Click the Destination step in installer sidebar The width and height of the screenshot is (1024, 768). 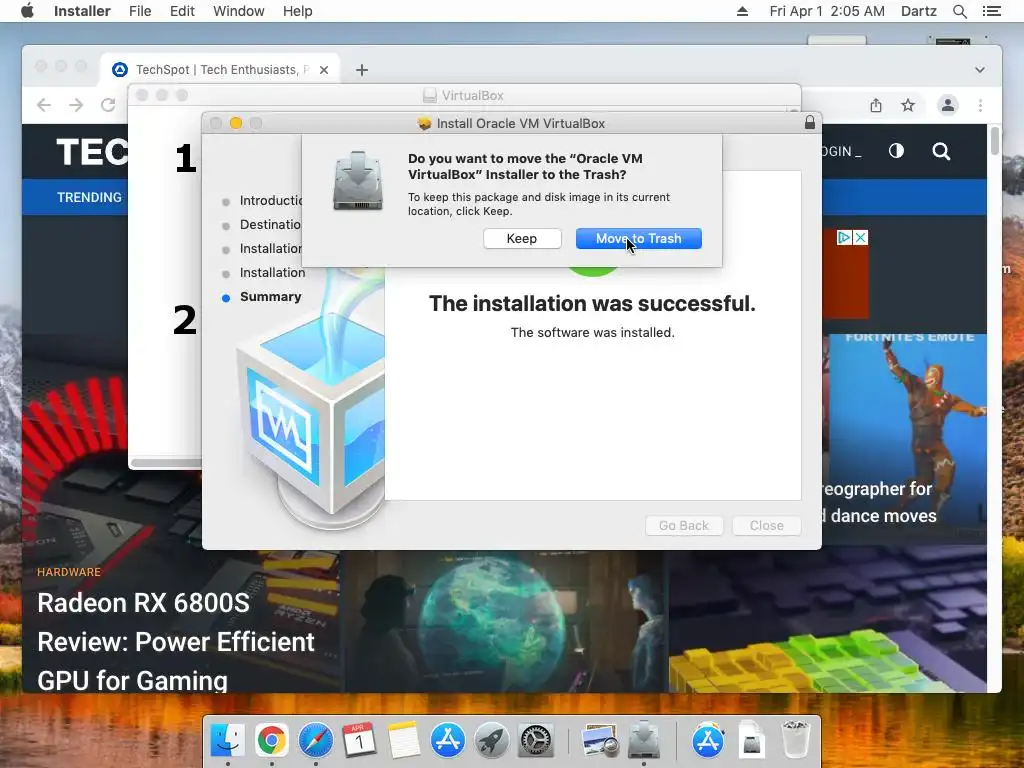[270, 225]
